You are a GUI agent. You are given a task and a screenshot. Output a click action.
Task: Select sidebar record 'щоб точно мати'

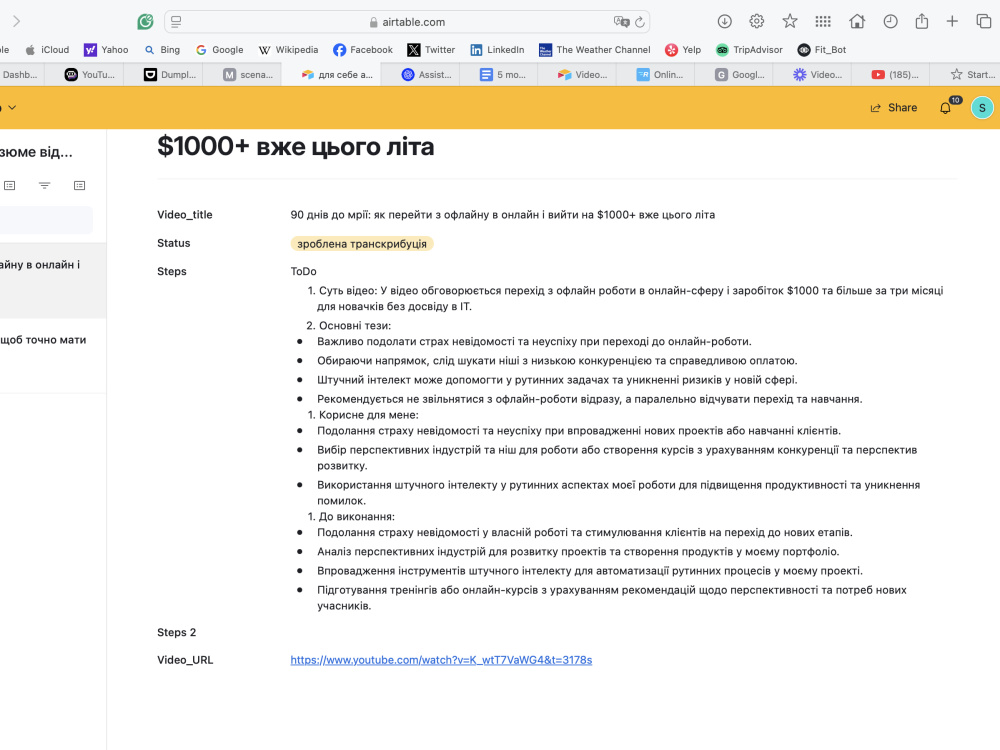(x=54, y=356)
